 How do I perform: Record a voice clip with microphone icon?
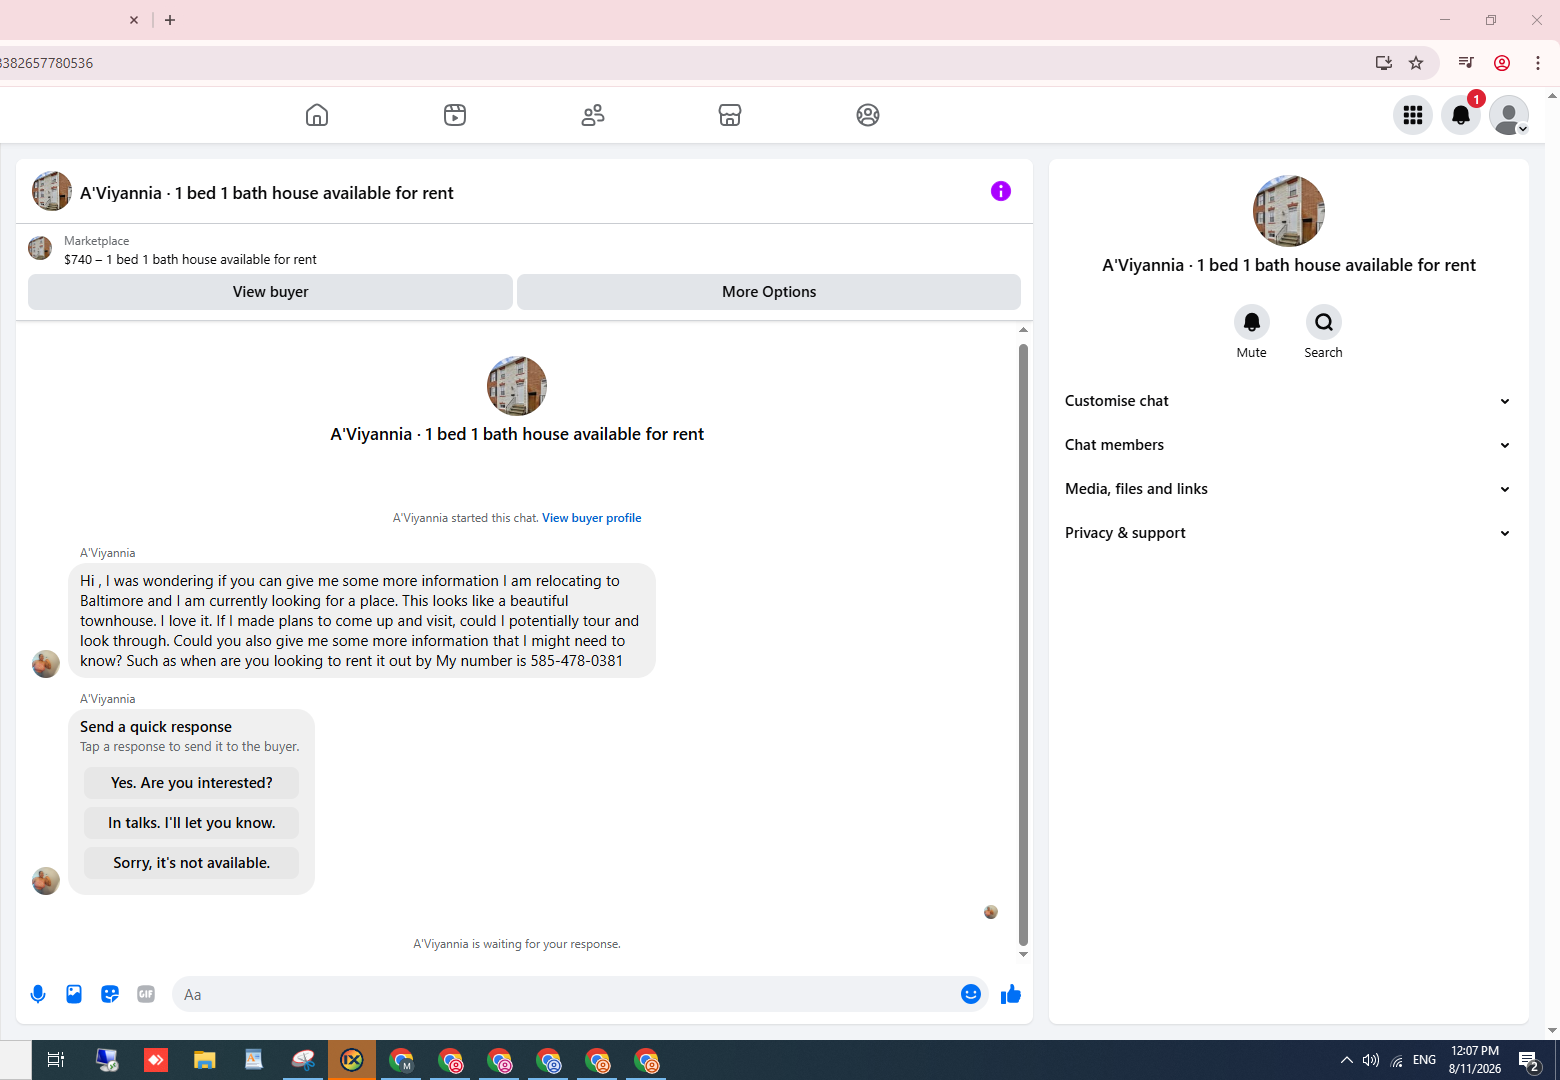38,994
